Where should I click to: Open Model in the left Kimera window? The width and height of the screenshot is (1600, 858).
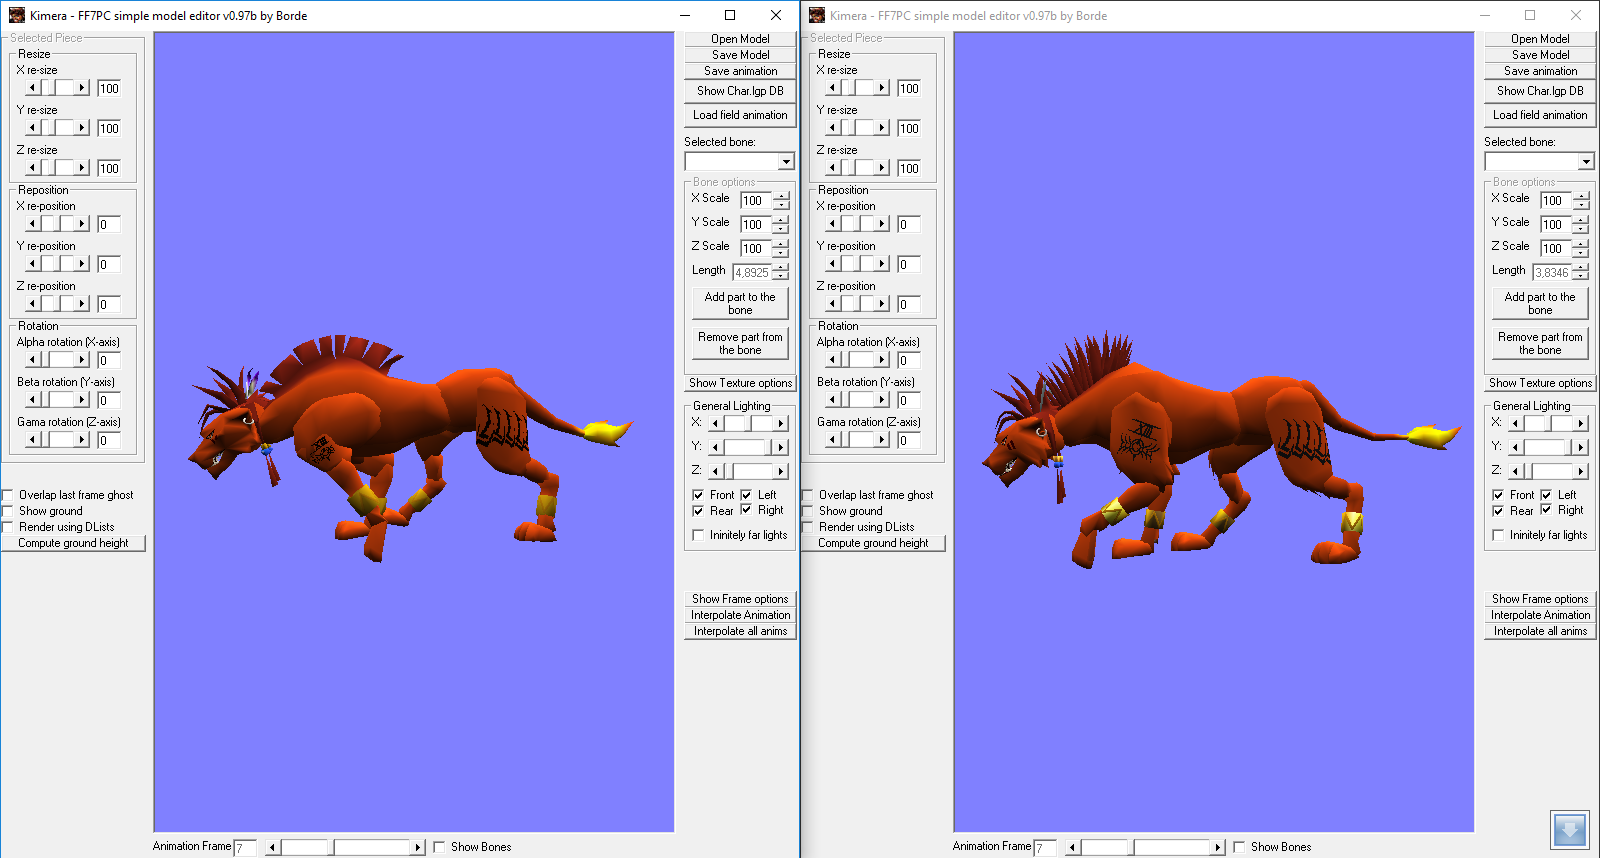click(x=740, y=39)
